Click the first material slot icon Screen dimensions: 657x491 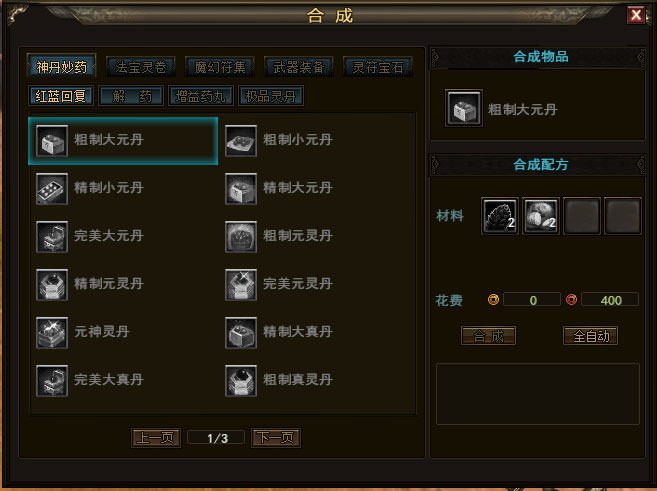500,216
